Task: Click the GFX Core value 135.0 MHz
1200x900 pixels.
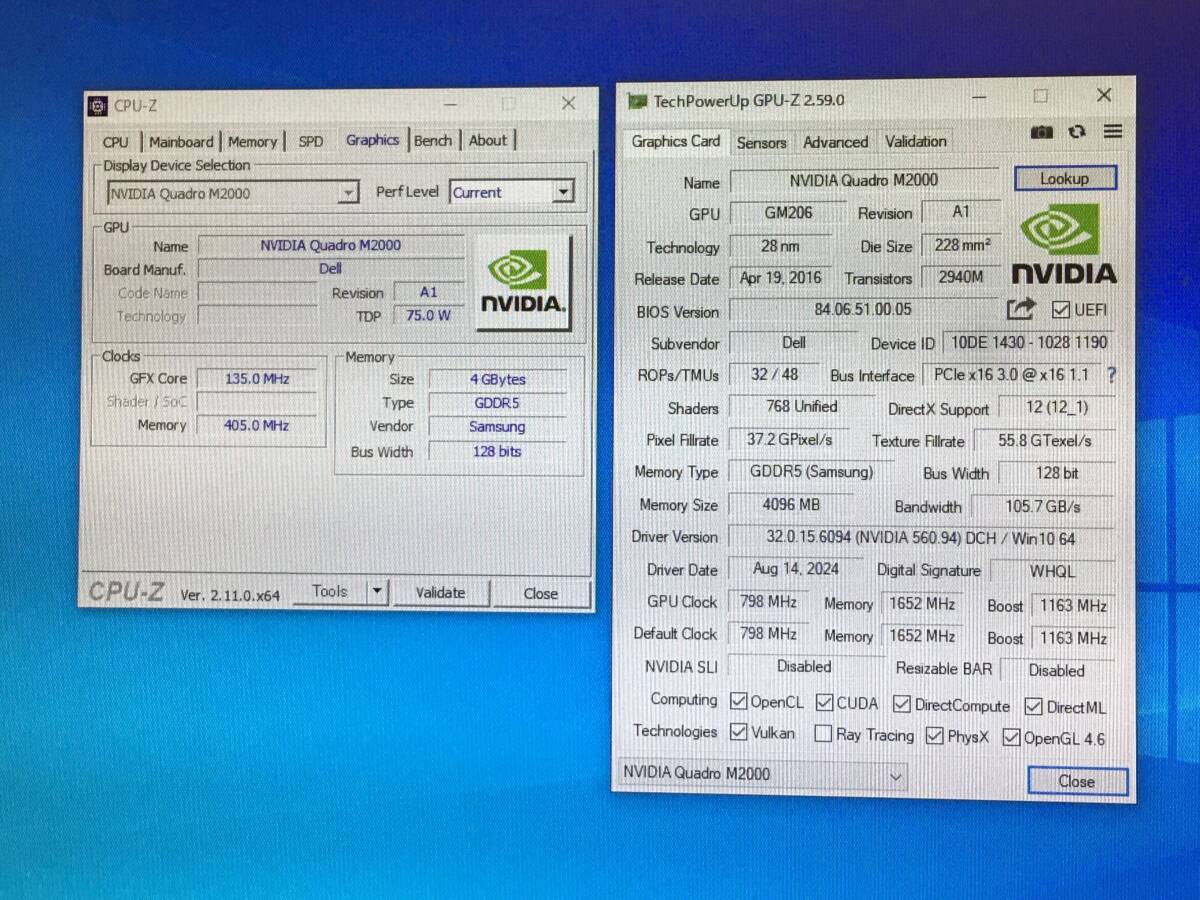Action: coord(256,379)
